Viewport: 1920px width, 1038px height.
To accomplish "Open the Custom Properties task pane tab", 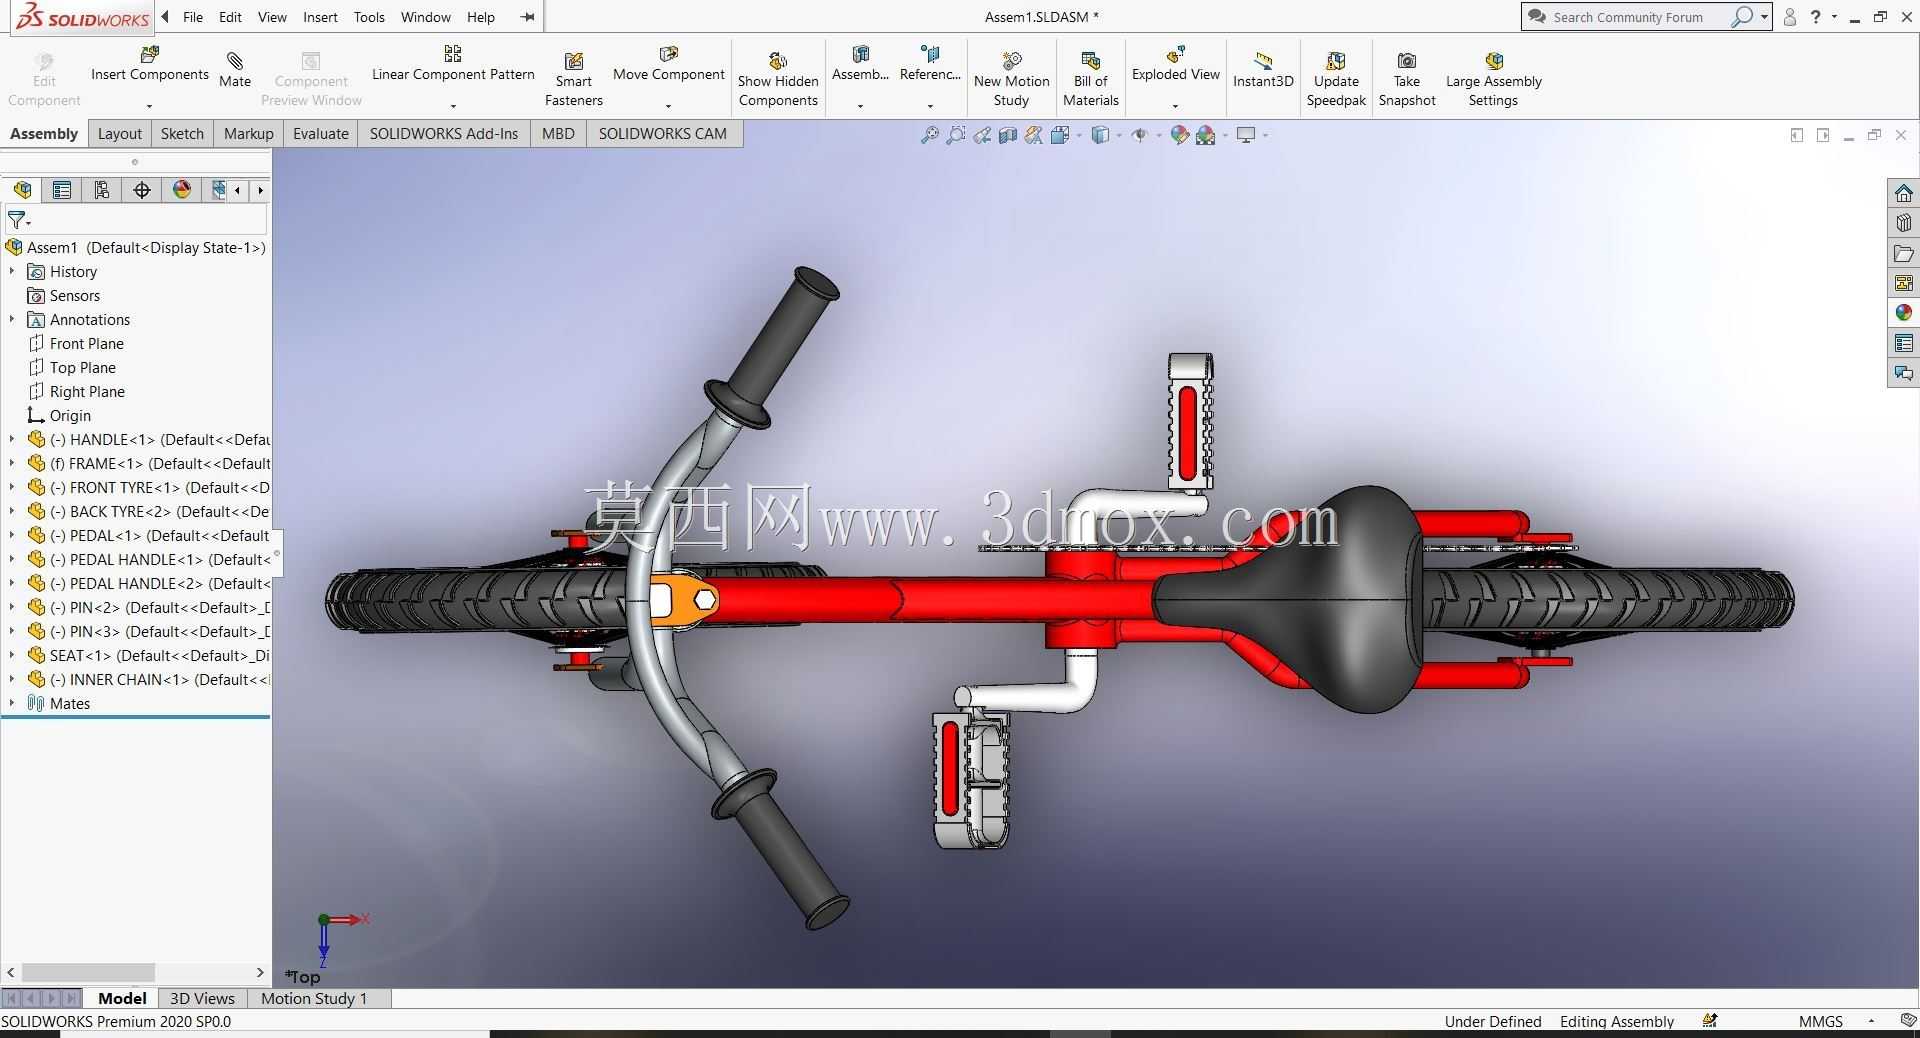I will 1903,343.
